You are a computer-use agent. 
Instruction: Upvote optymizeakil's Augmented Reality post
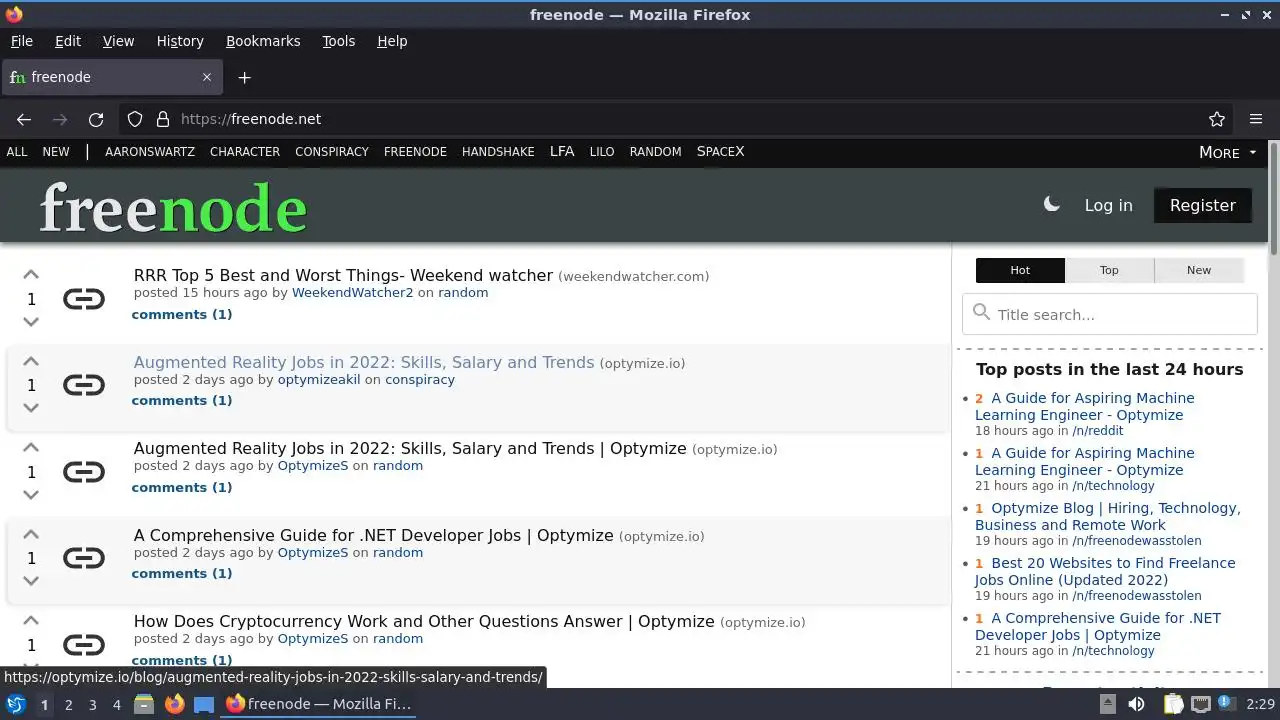pos(31,361)
